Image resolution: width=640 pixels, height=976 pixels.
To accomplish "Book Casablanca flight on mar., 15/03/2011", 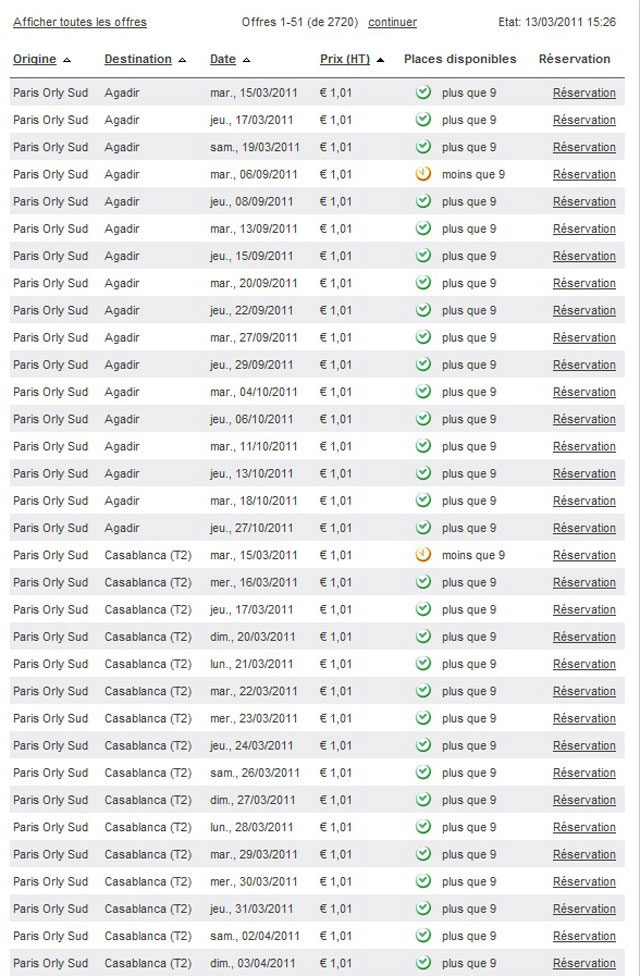I will point(584,555).
